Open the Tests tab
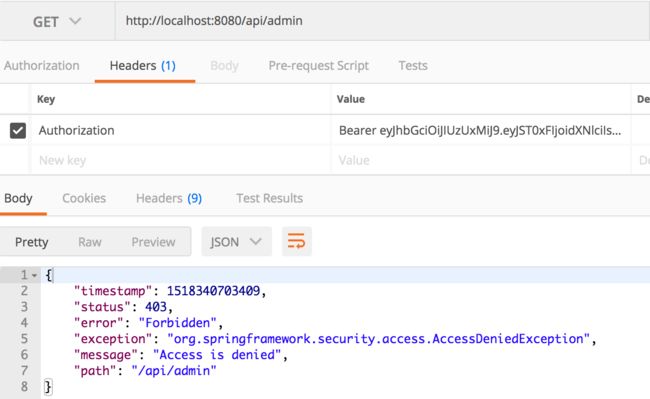 (413, 65)
